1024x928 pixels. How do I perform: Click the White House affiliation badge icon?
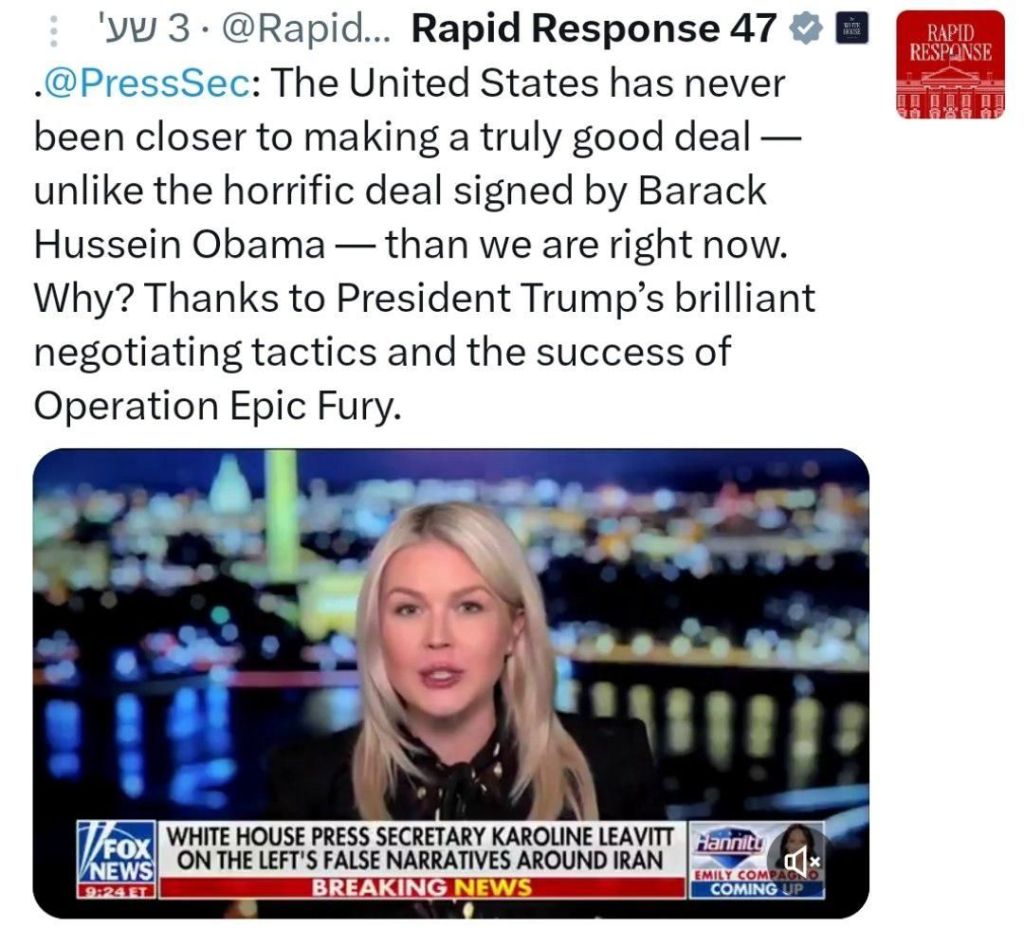[852, 29]
